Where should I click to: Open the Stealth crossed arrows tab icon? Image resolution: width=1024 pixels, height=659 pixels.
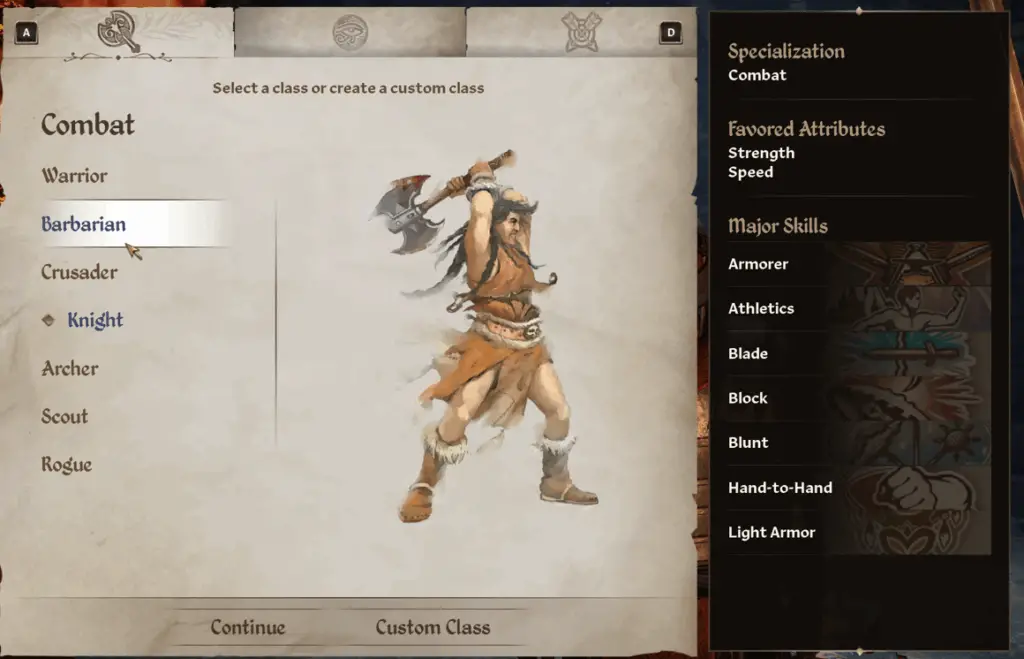(x=581, y=31)
